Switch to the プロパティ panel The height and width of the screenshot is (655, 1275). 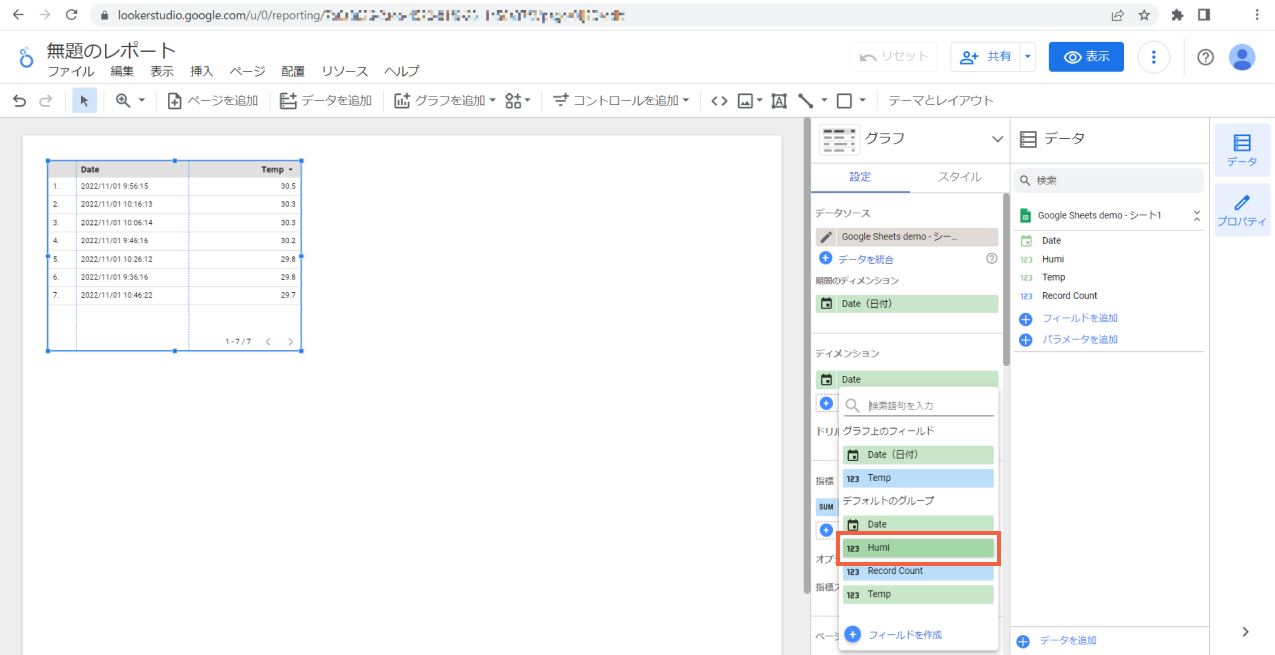[1243, 210]
